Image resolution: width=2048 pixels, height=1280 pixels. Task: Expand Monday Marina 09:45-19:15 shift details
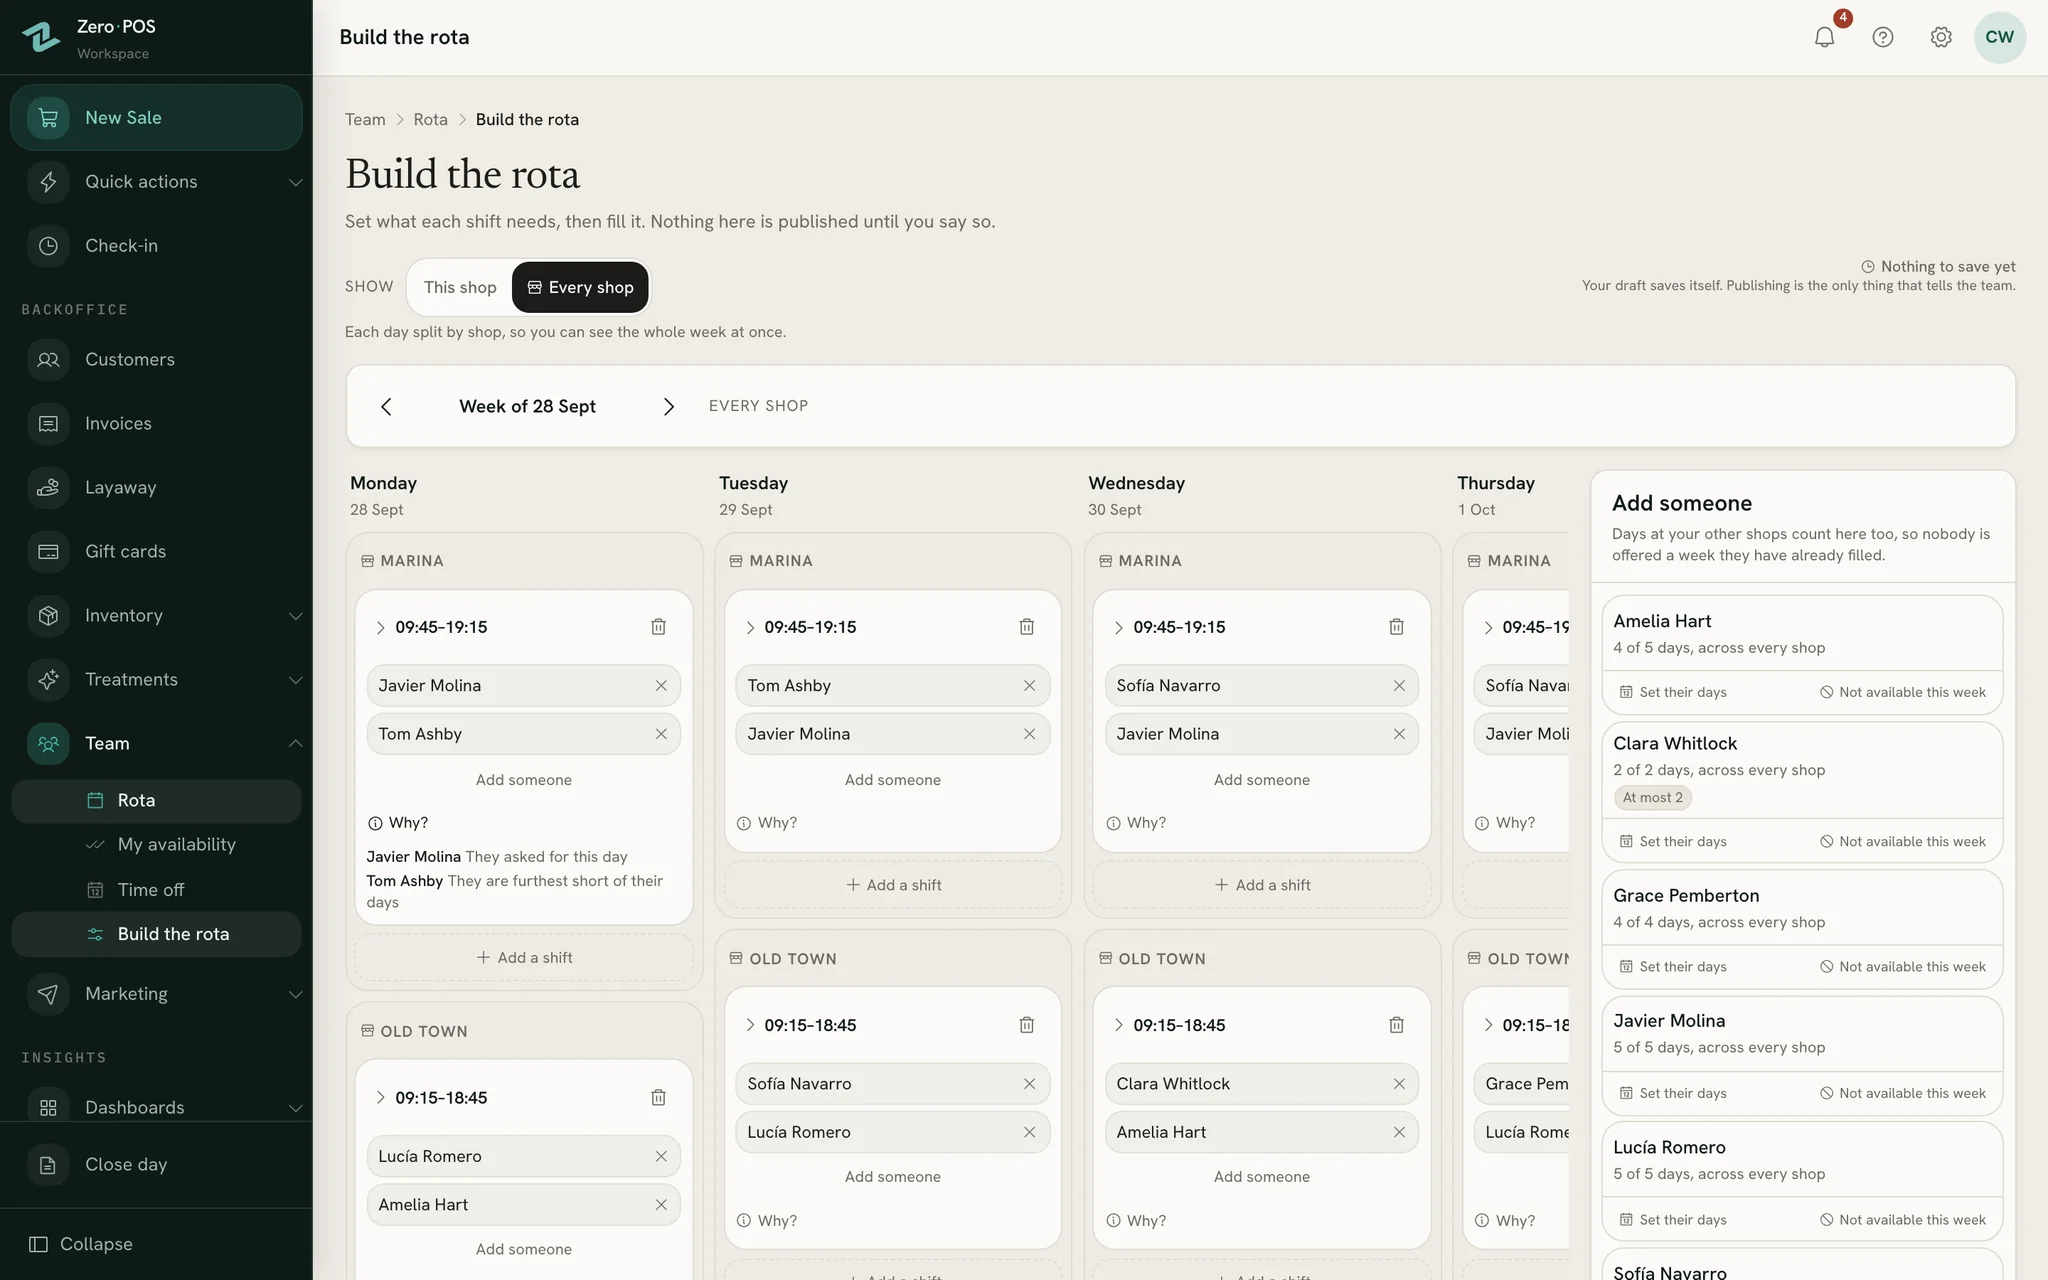click(x=380, y=627)
